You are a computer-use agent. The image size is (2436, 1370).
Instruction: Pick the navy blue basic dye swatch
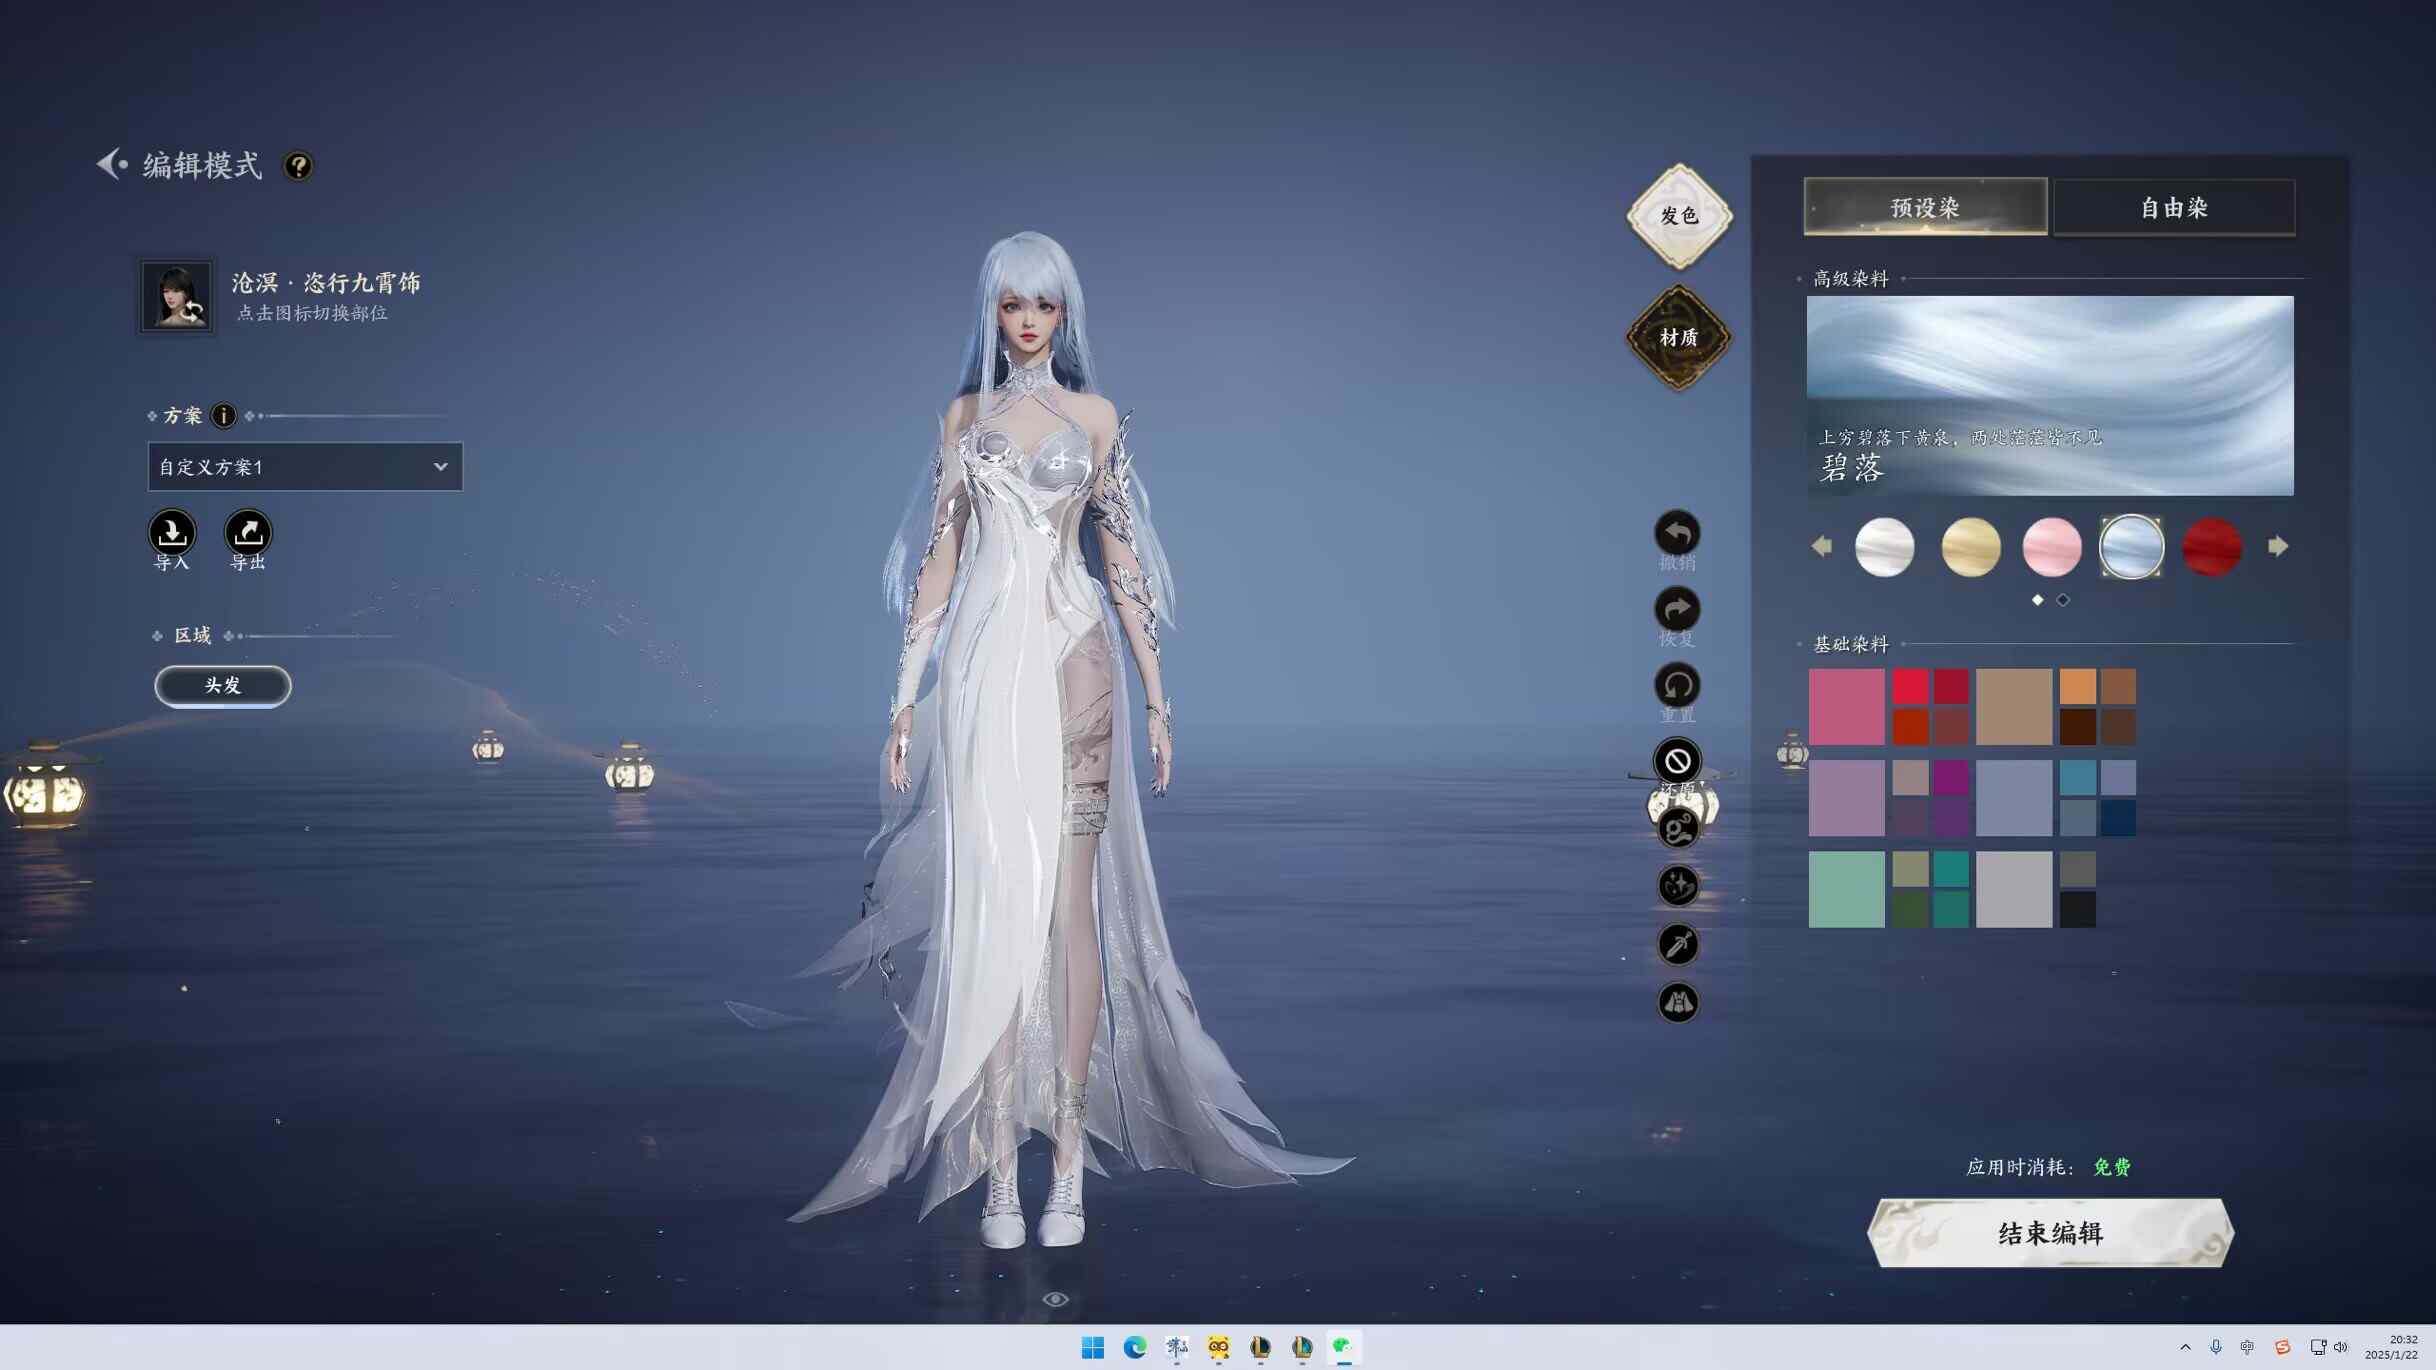pyautogui.click(x=2118, y=818)
